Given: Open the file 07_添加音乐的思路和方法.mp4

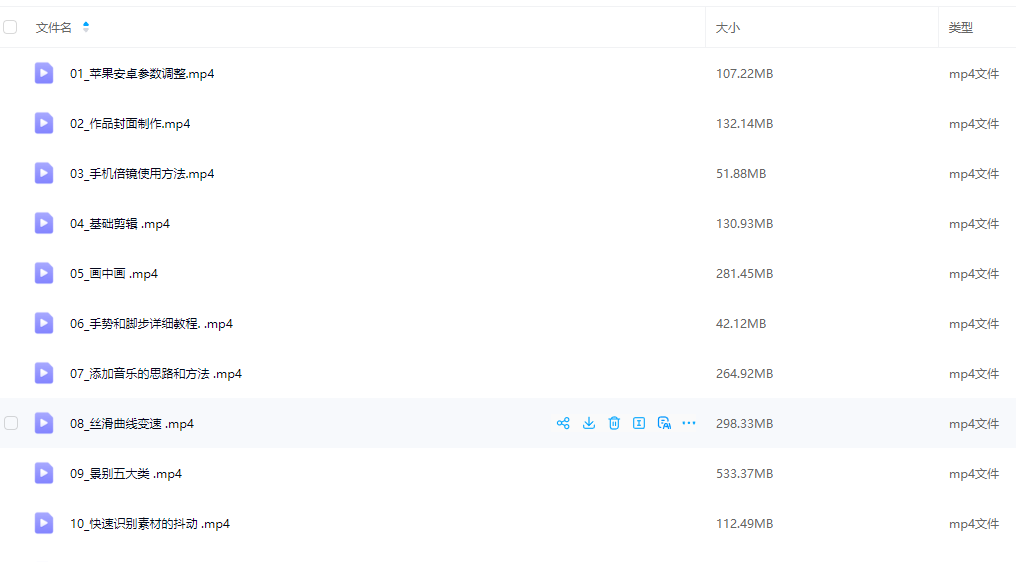Looking at the screenshot, I should pyautogui.click(x=156, y=374).
